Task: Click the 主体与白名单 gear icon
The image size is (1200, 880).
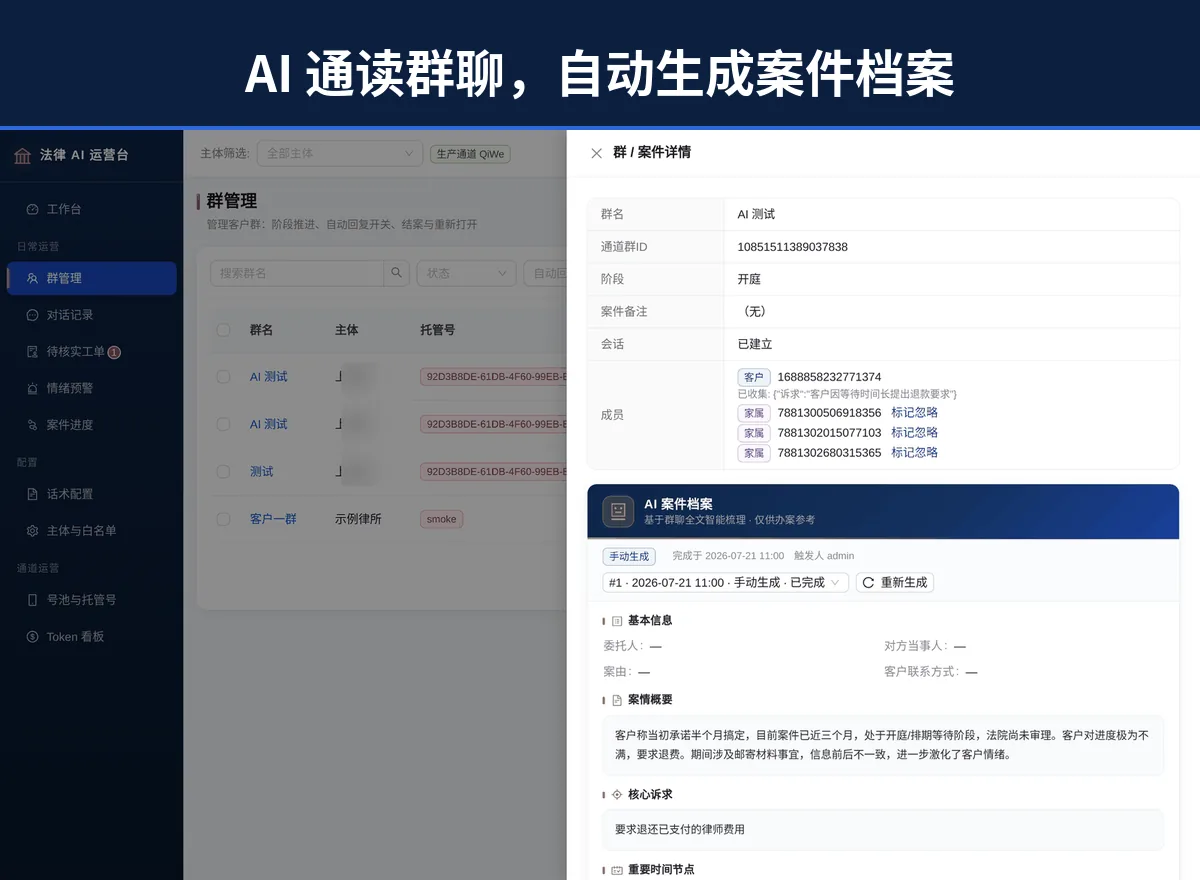Action: coord(32,531)
